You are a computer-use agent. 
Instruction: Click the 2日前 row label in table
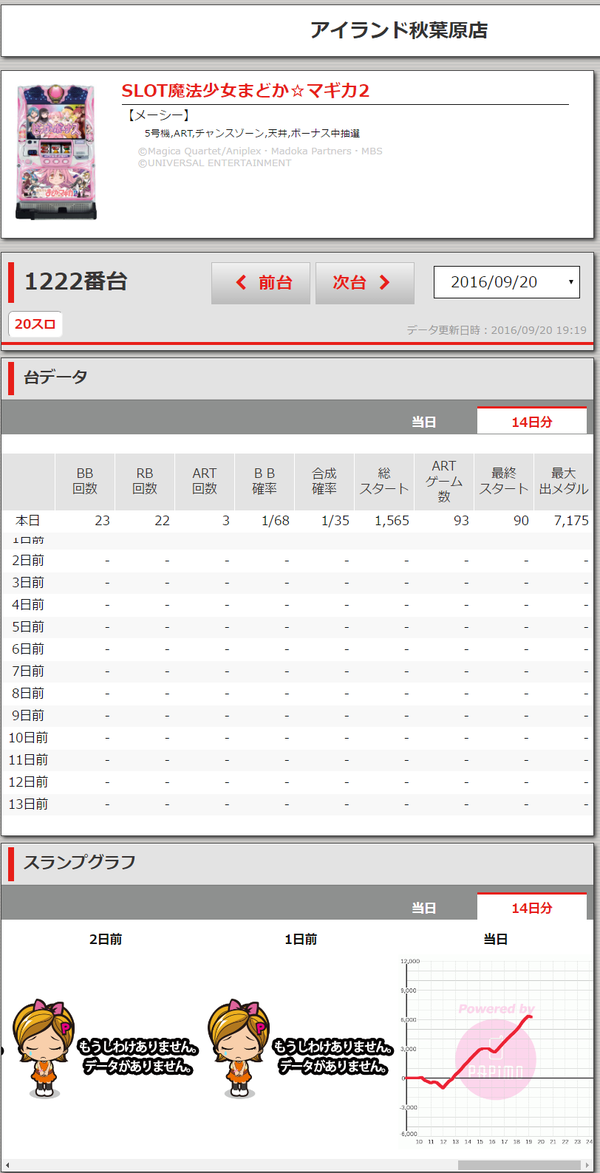28,560
